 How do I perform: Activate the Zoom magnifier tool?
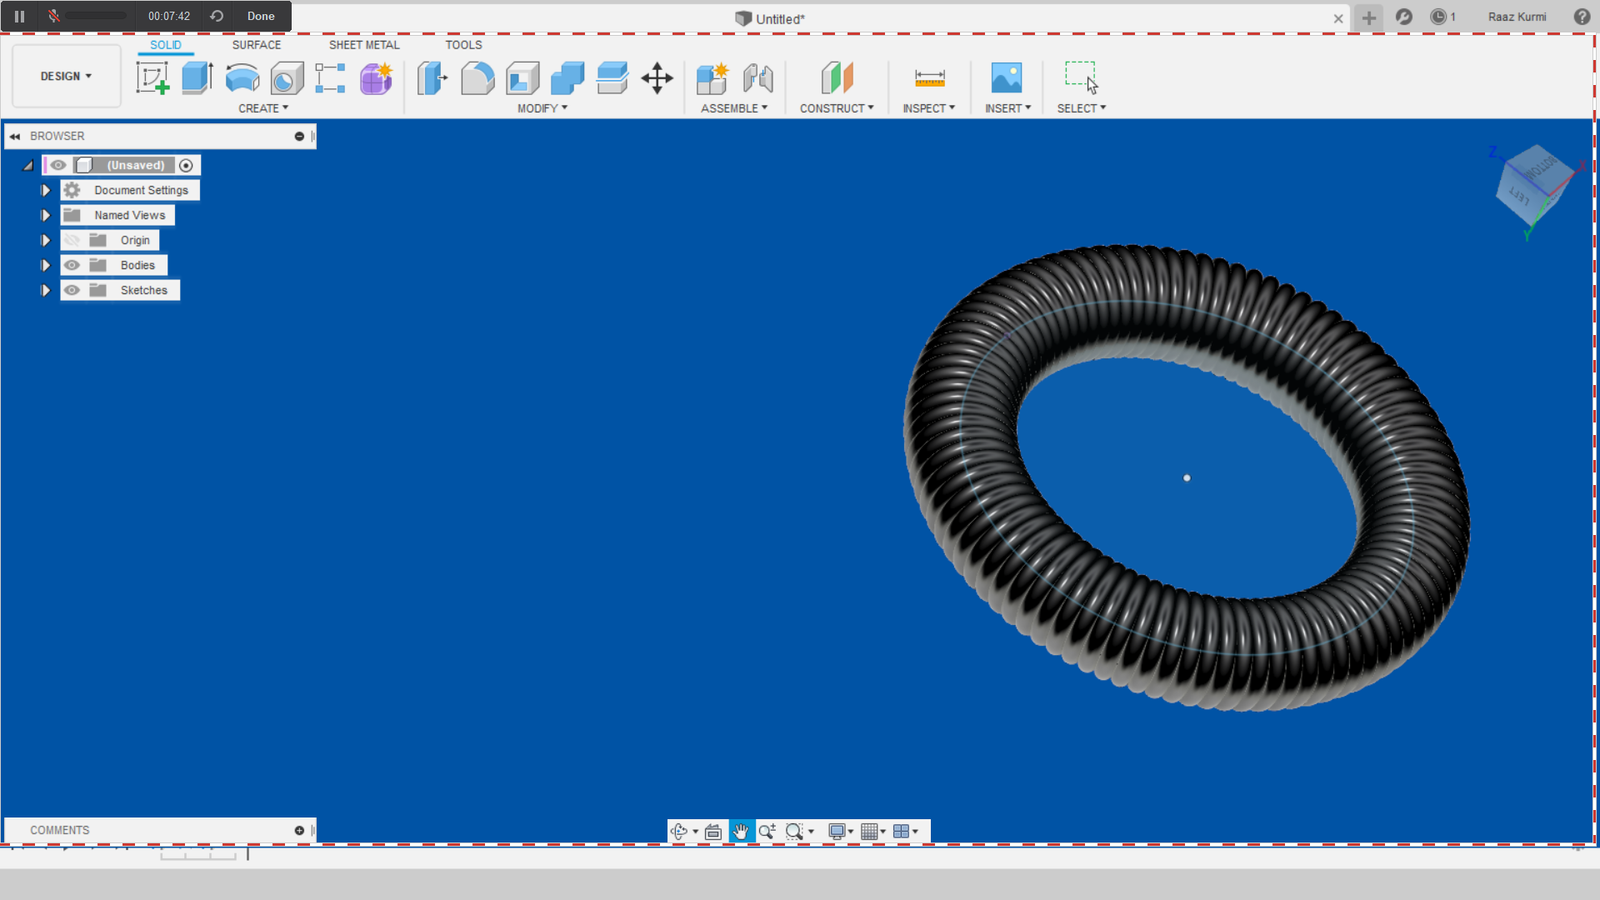[x=767, y=831]
